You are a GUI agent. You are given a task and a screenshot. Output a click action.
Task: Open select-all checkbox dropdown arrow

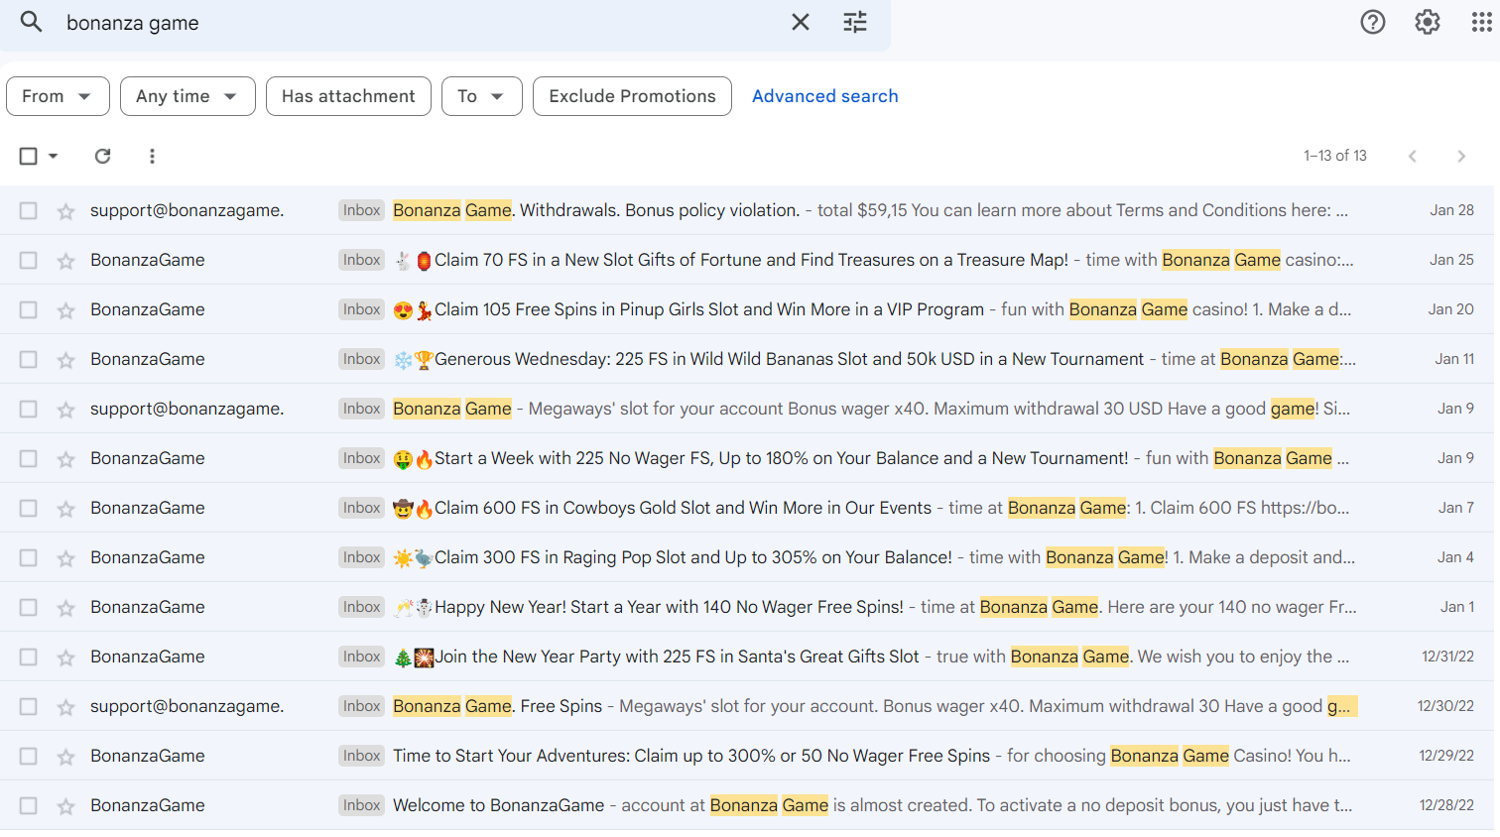coord(54,156)
